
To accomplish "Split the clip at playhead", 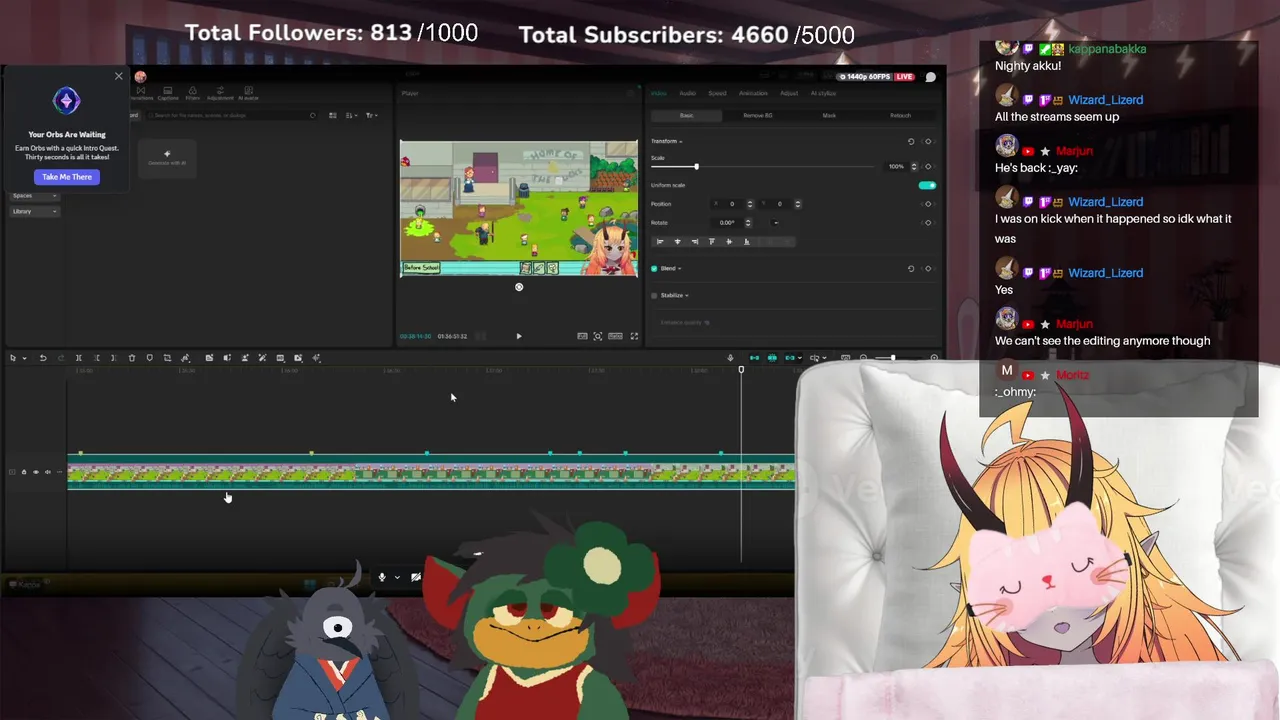I will [x=79, y=358].
